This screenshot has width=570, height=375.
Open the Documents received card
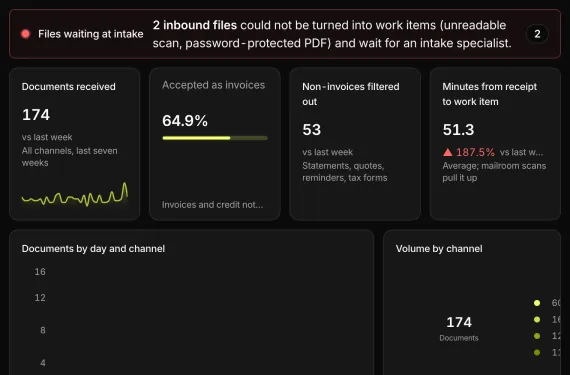[75, 144]
